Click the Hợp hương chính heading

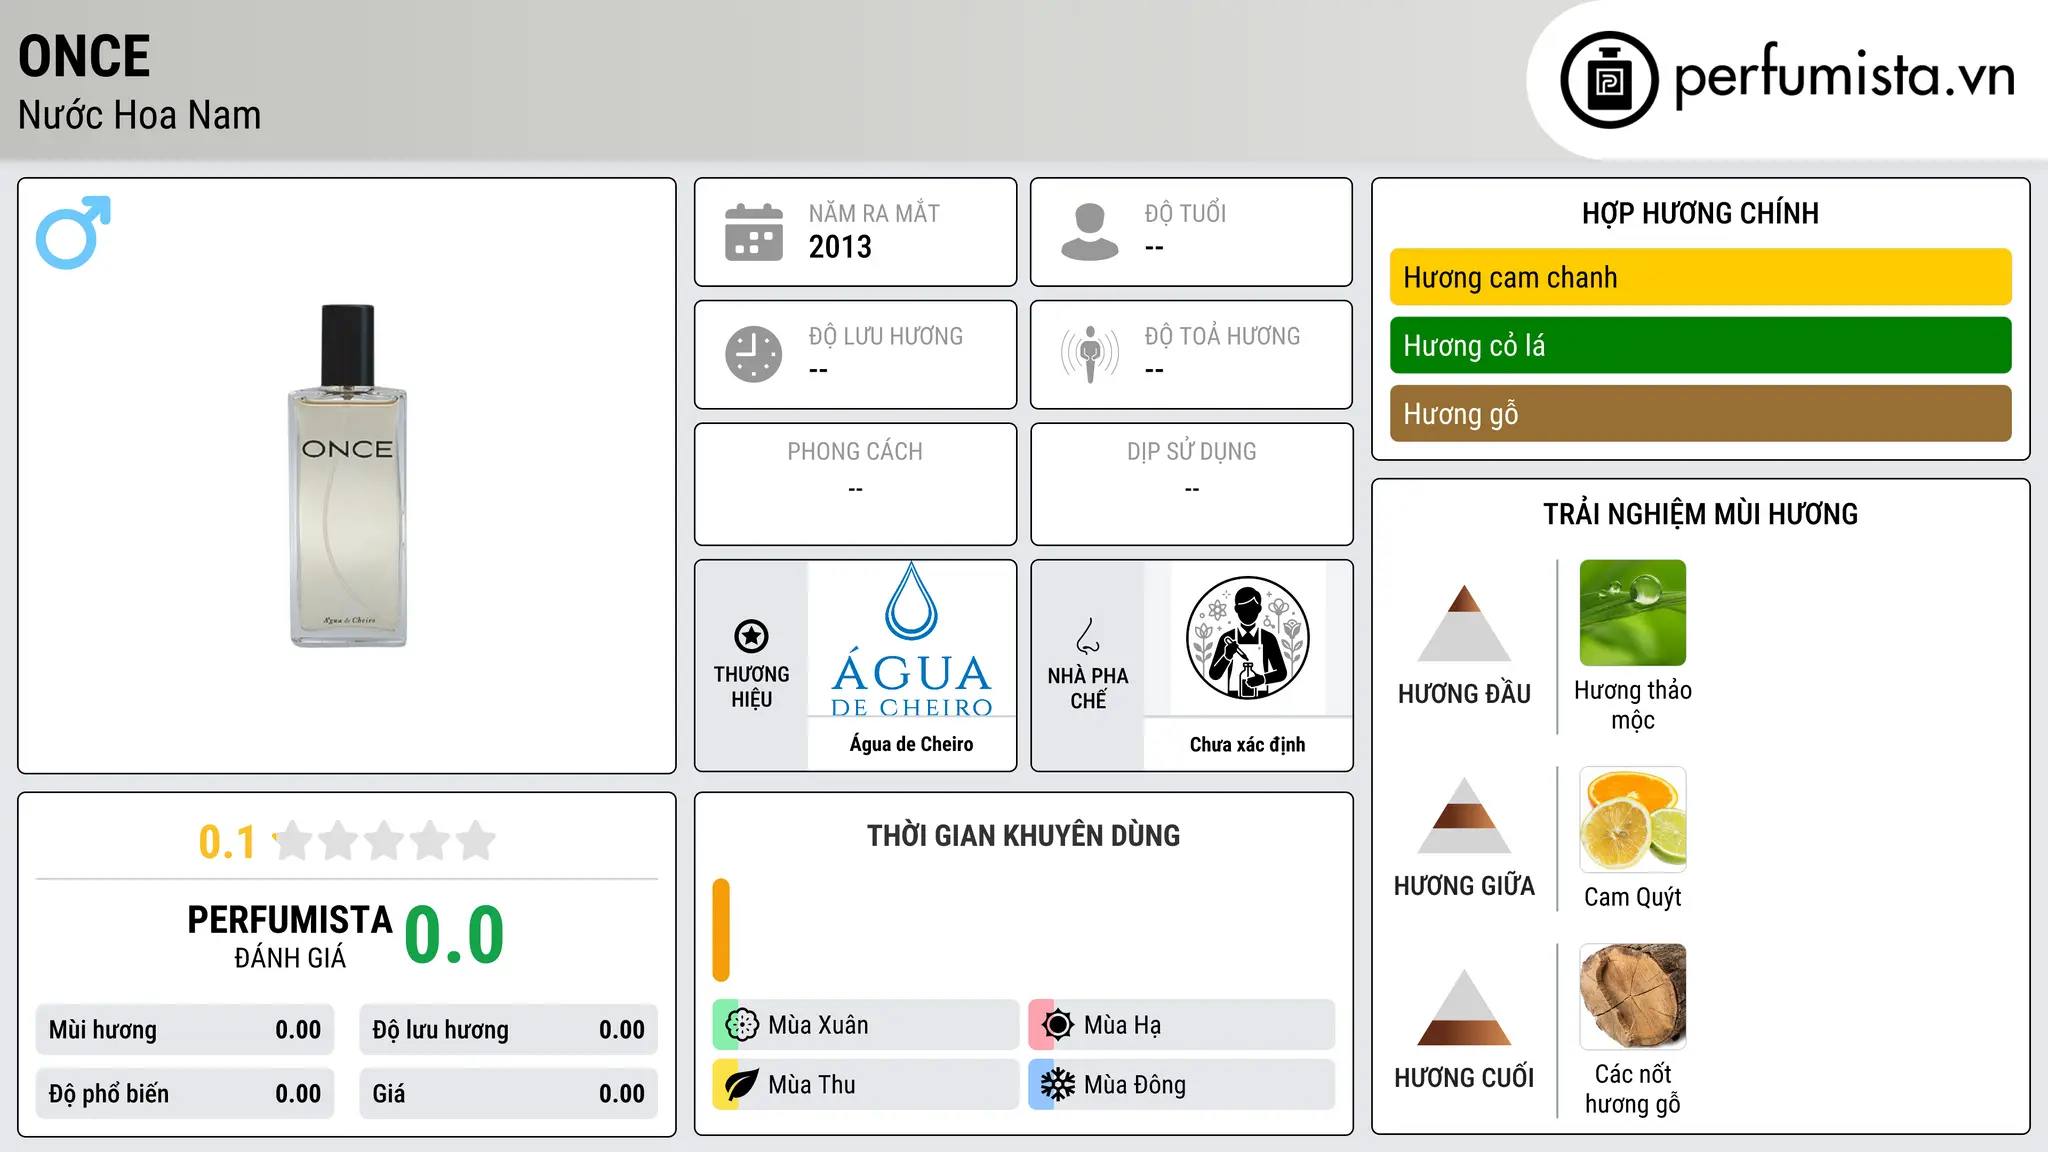coord(1700,213)
